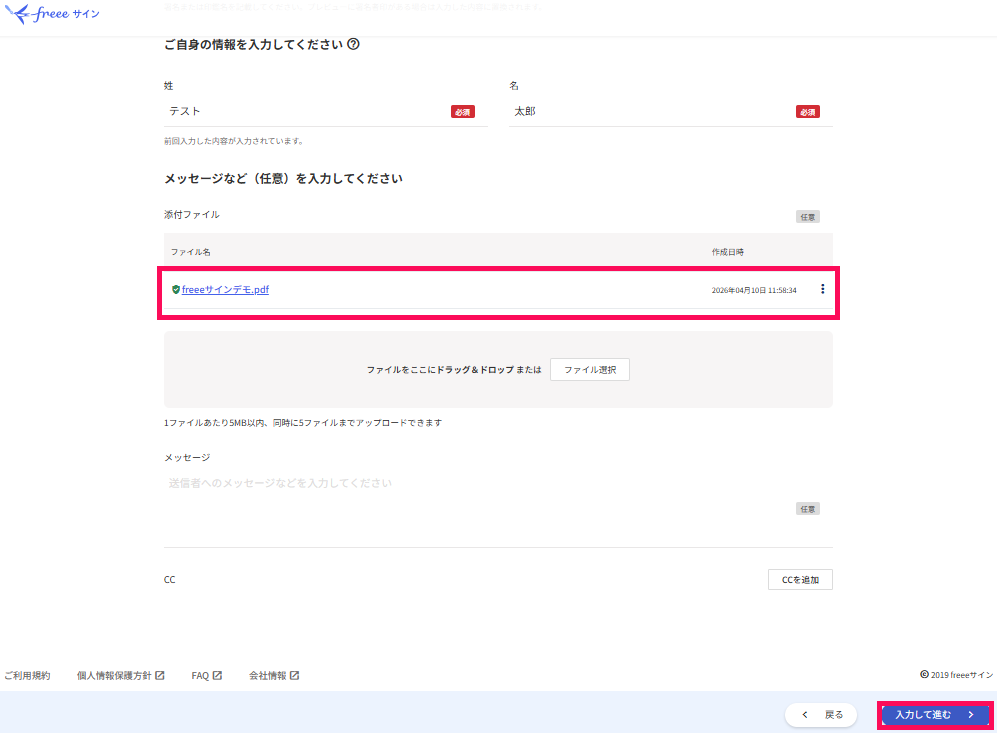Open the FAQ footer link
Viewport: 997px width, 733px height.
200,675
